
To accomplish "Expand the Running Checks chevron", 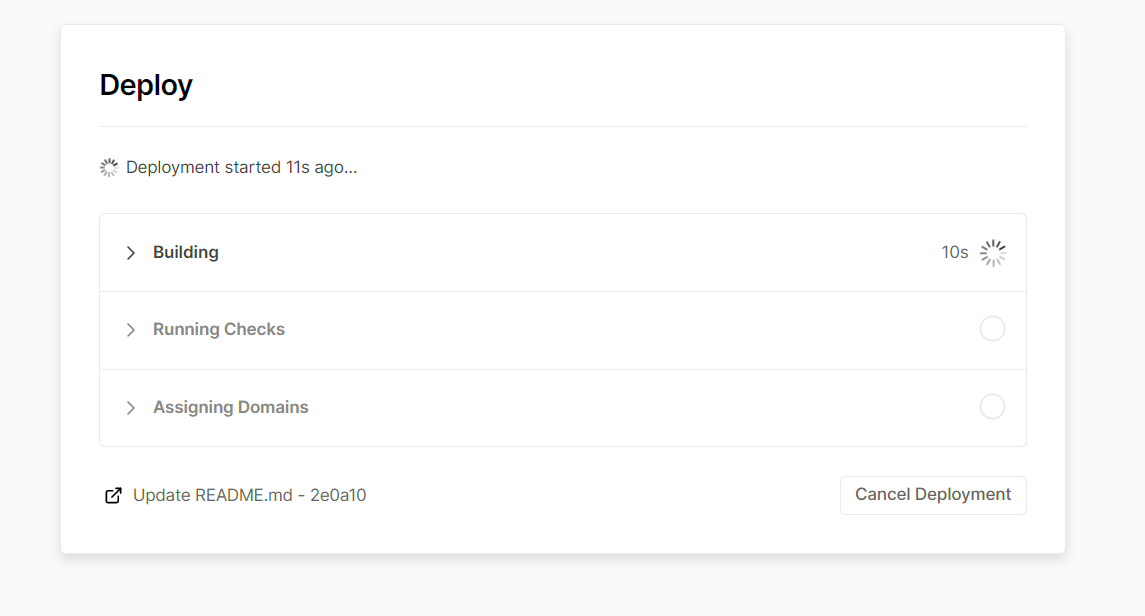I will (x=131, y=330).
